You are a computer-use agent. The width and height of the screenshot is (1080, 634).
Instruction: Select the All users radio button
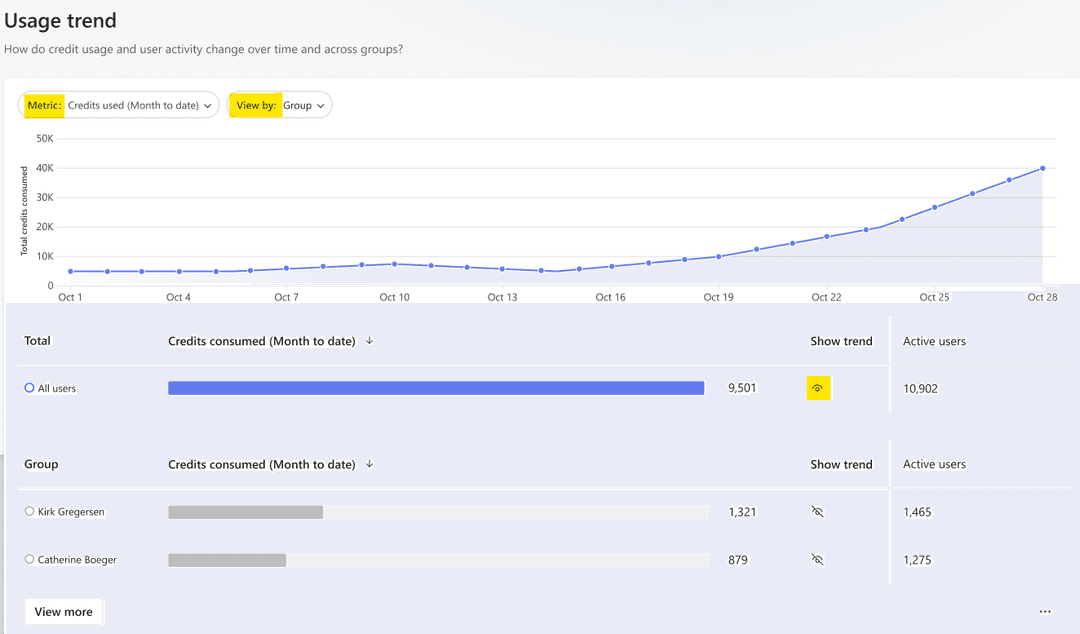(x=30, y=388)
